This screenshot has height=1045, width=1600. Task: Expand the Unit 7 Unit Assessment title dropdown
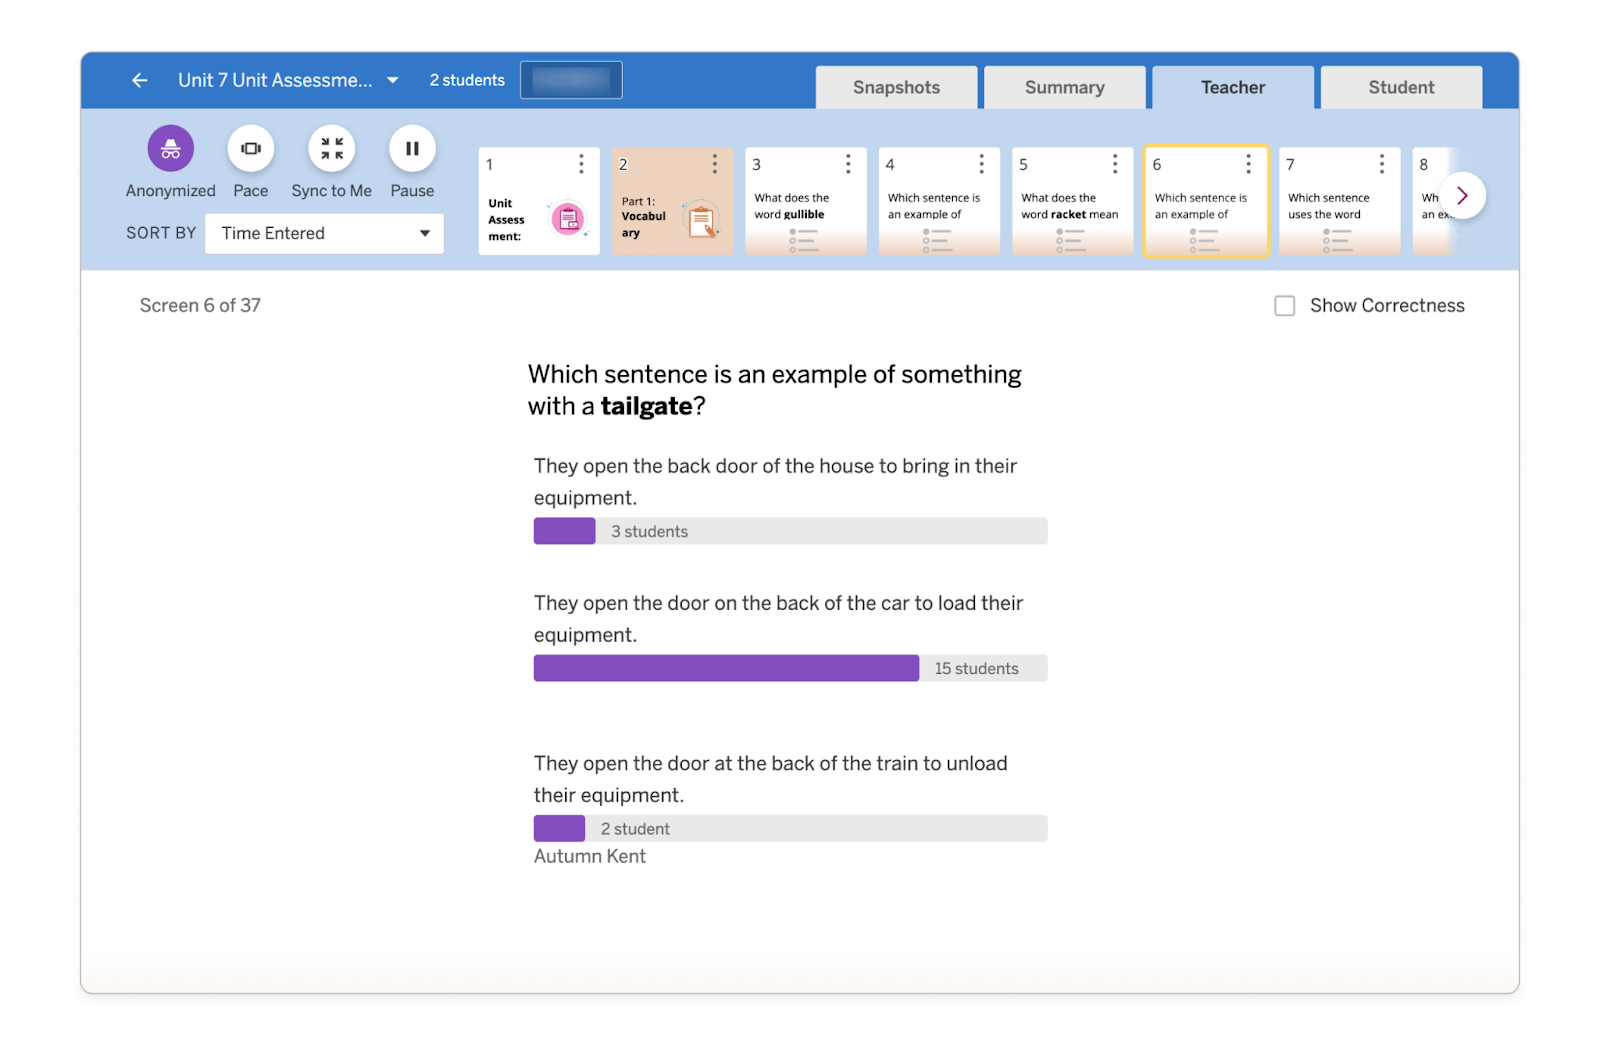[392, 80]
